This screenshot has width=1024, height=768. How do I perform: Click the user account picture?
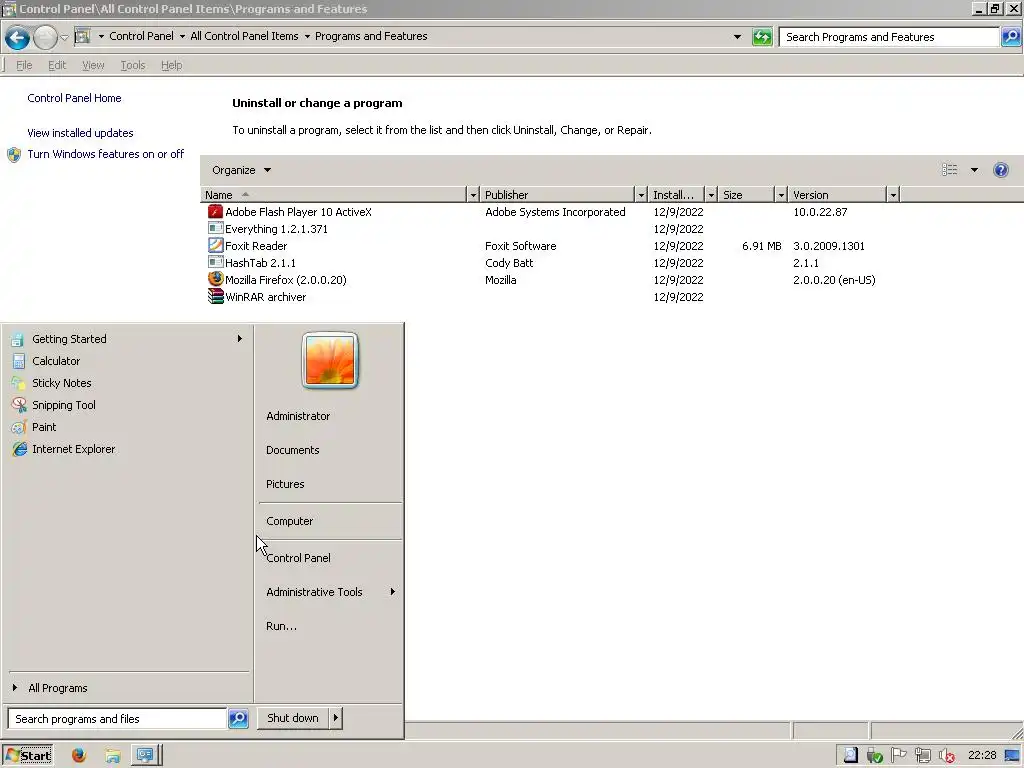[330, 360]
